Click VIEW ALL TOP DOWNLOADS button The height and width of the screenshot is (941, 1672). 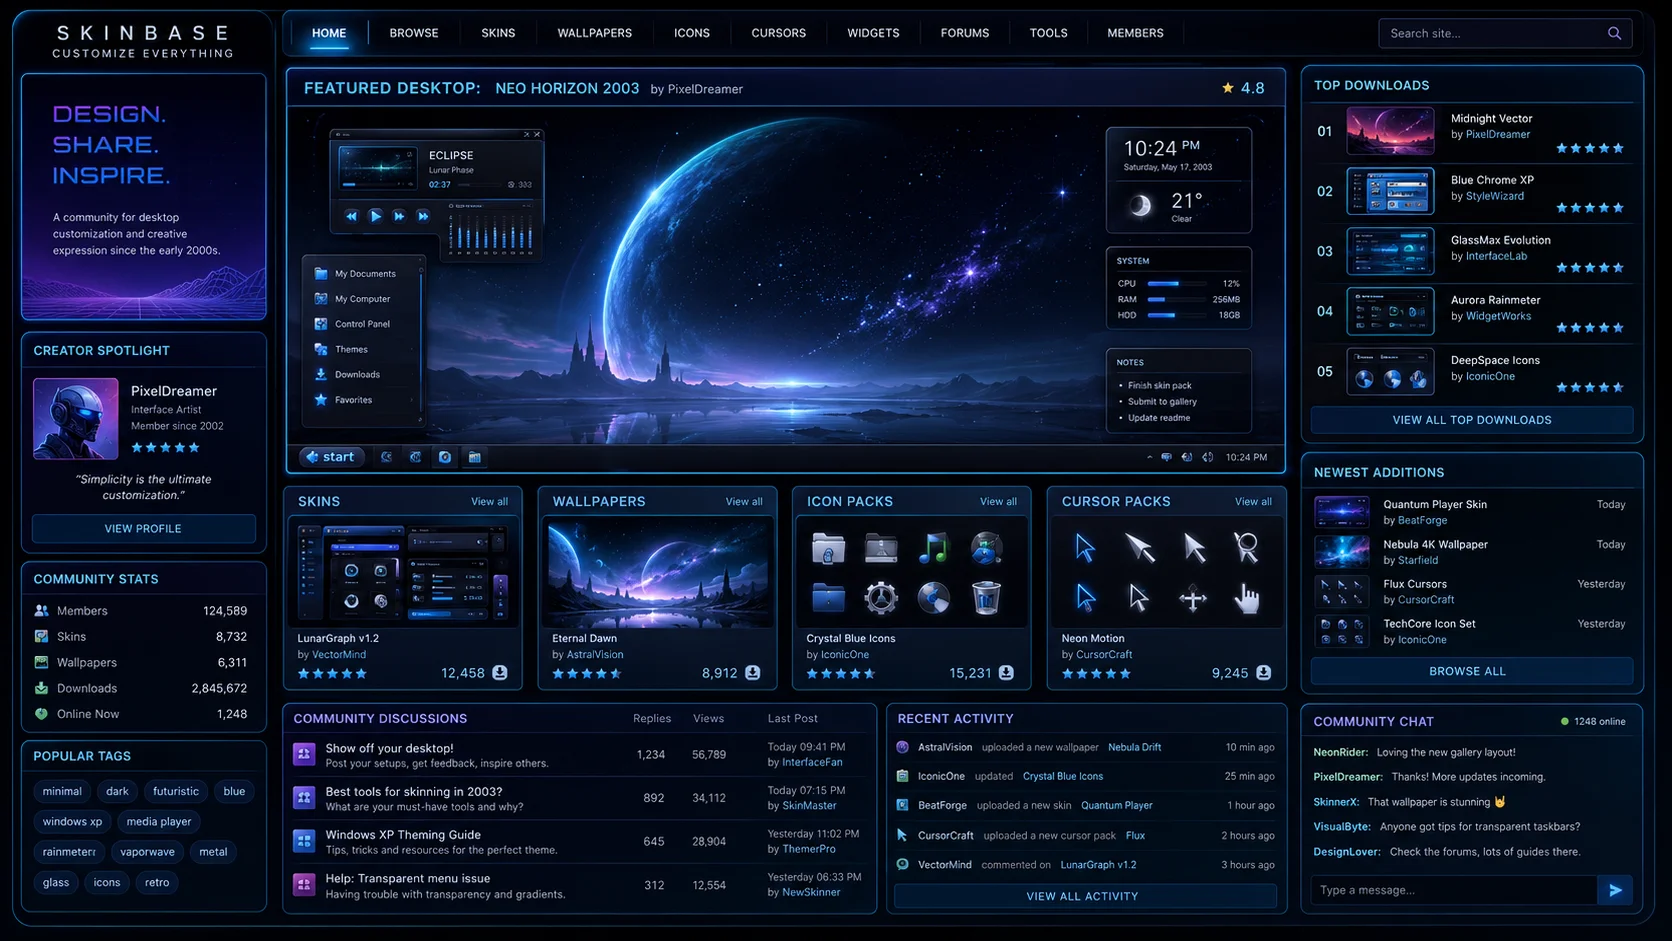click(1472, 420)
